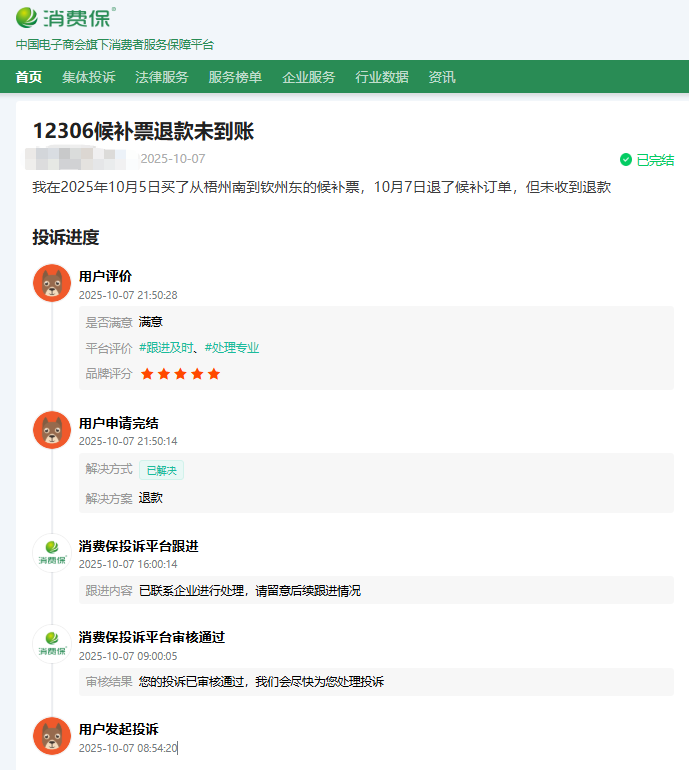Open 企业服务 from the navigation bar
689x770 pixels.
coord(308,77)
